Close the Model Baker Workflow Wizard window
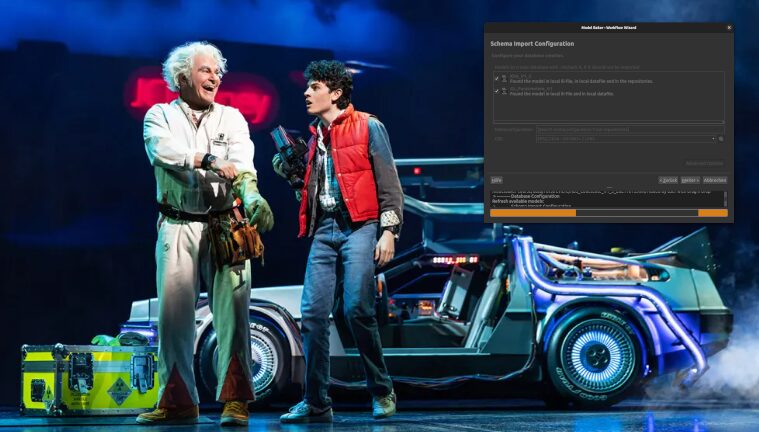 click(x=728, y=28)
